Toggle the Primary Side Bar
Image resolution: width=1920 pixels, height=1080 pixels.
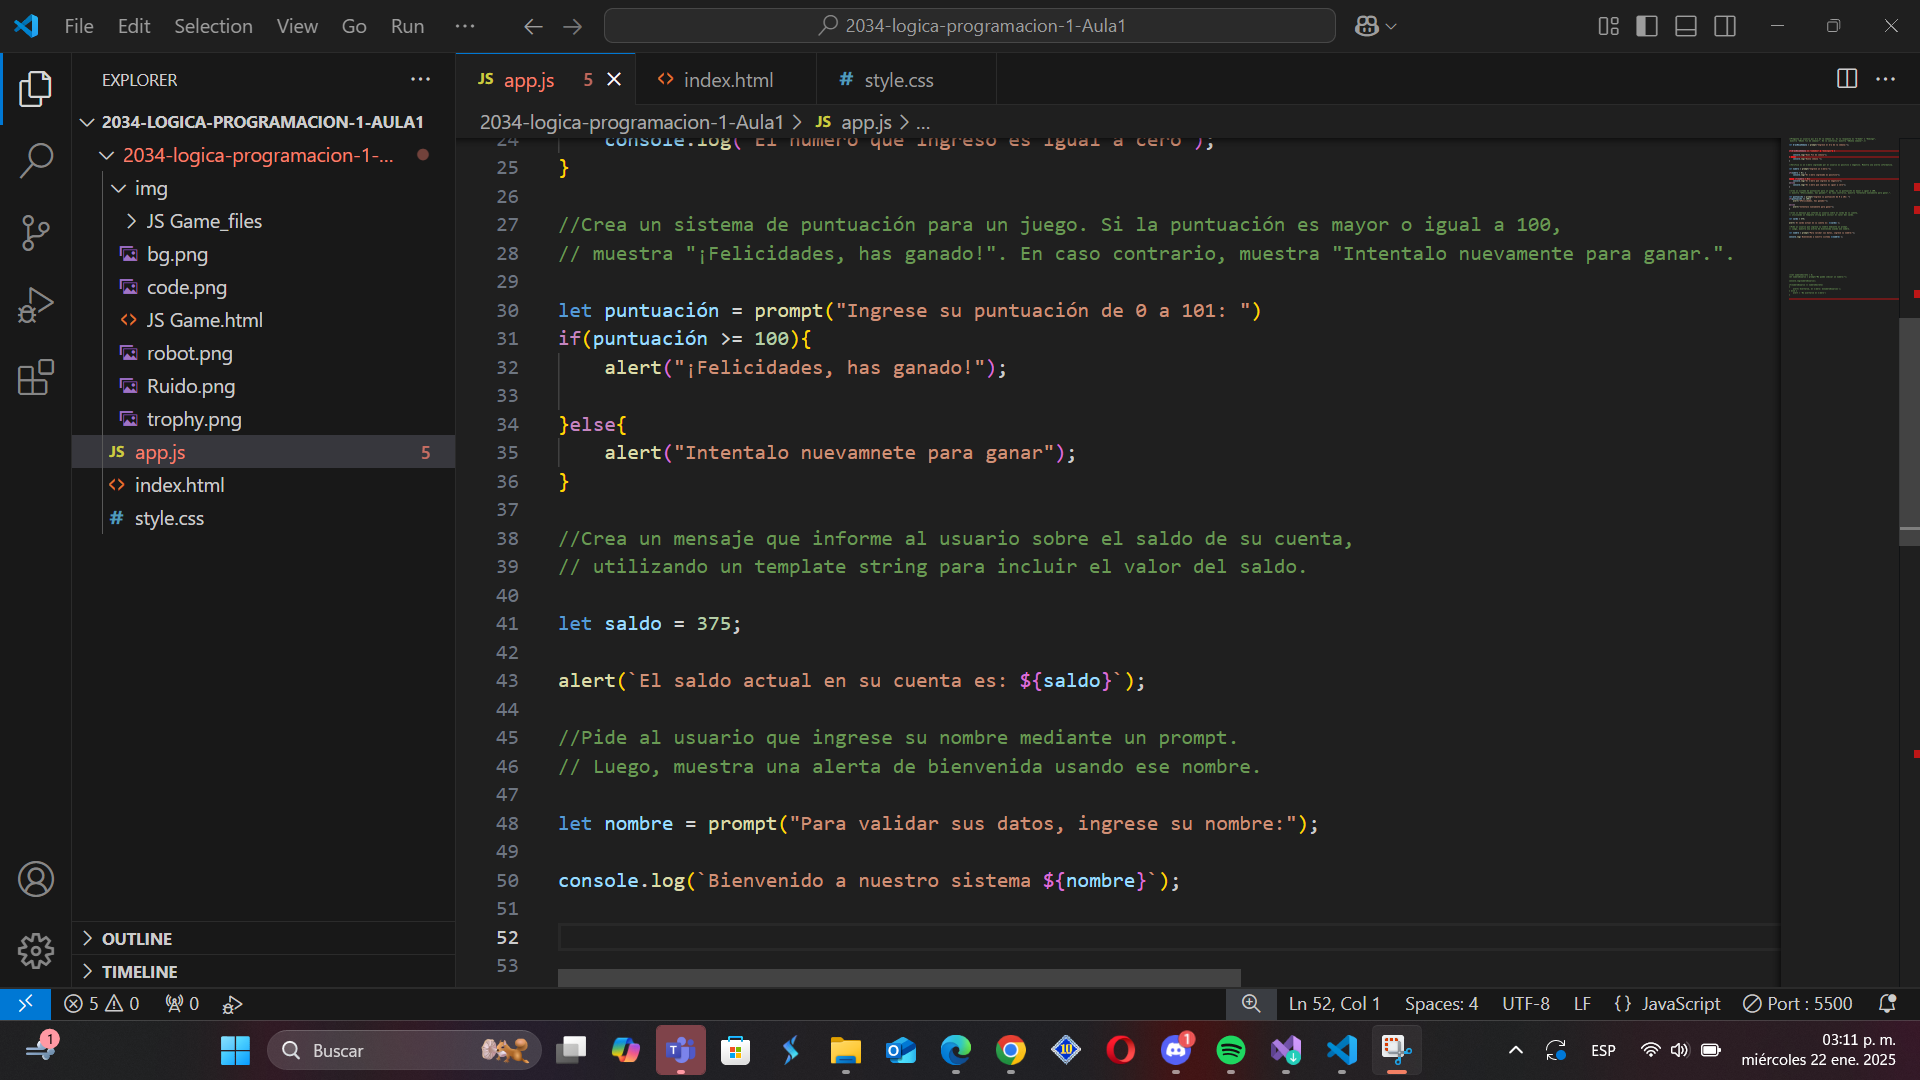click(x=1647, y=26)
